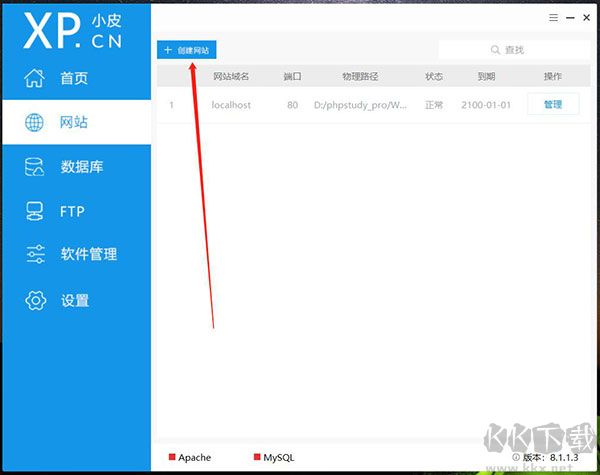Click the globe icon beside 网站
Viewport: 600px width, 475px height.
[34, 122]
